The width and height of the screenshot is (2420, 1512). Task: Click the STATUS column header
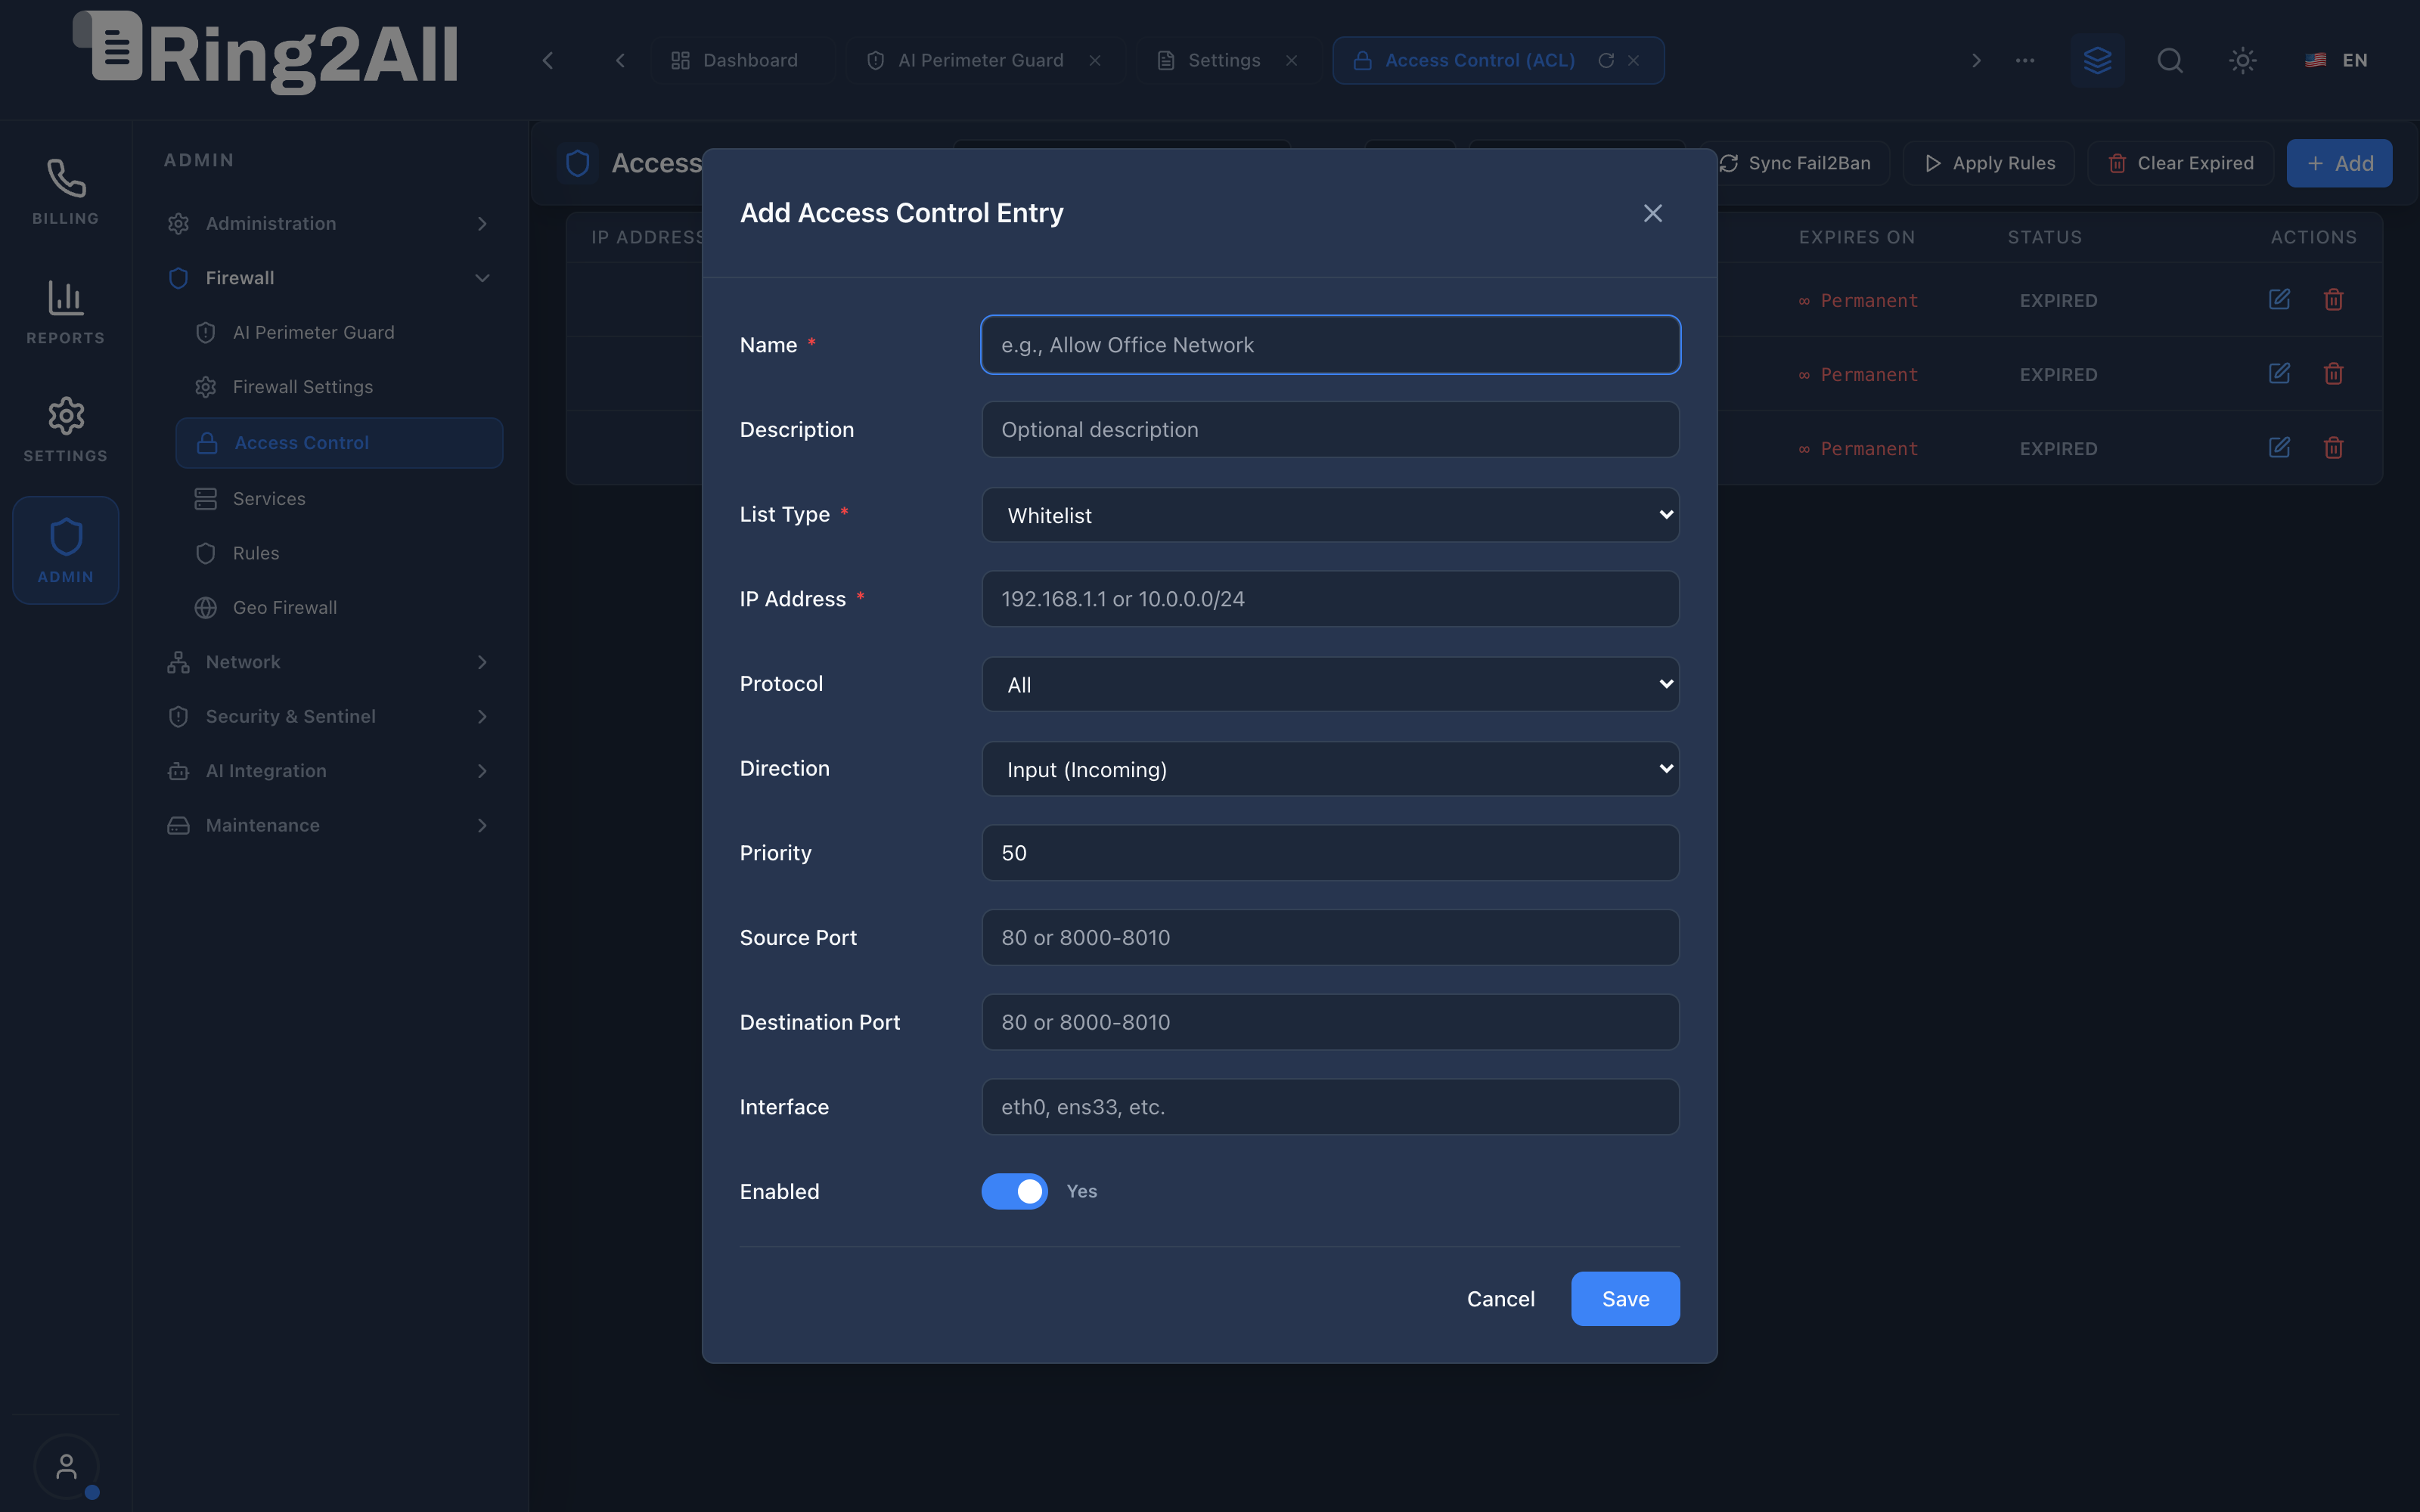[2044, 237]
